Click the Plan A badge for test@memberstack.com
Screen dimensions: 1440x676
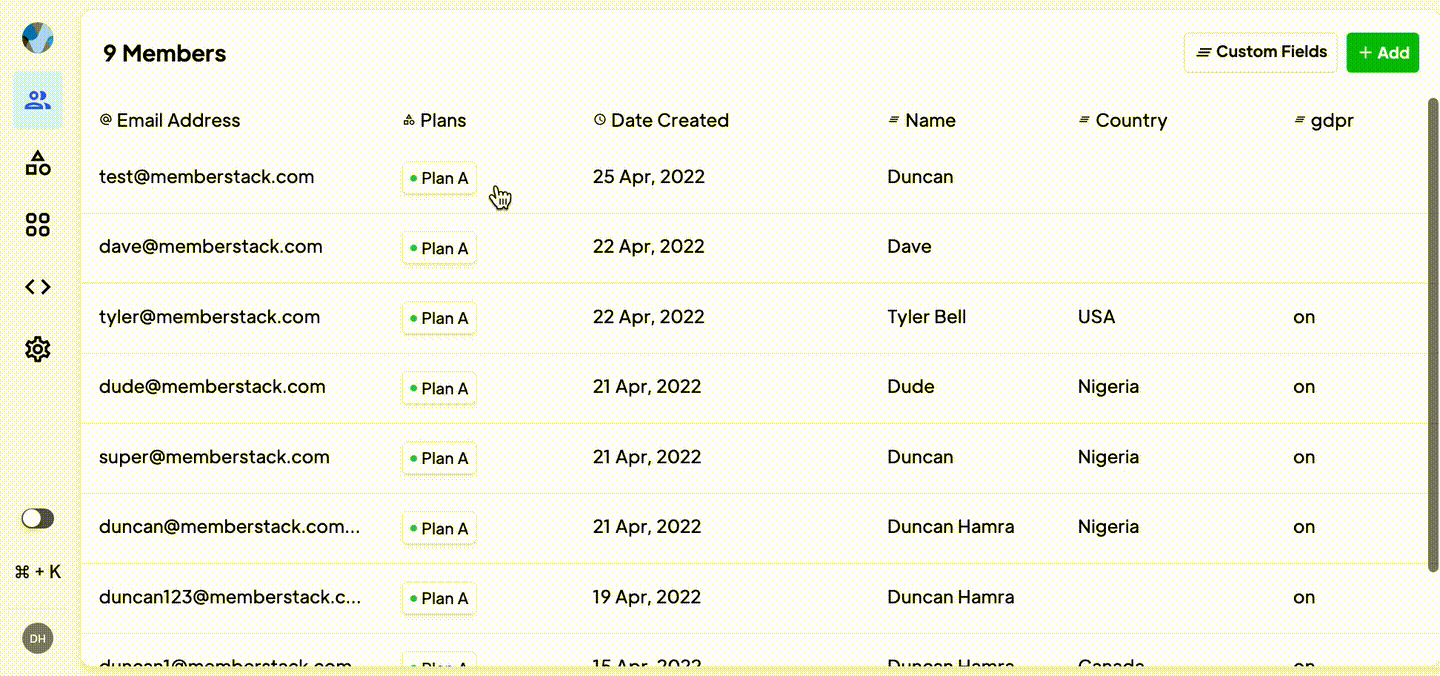[439, 178]
